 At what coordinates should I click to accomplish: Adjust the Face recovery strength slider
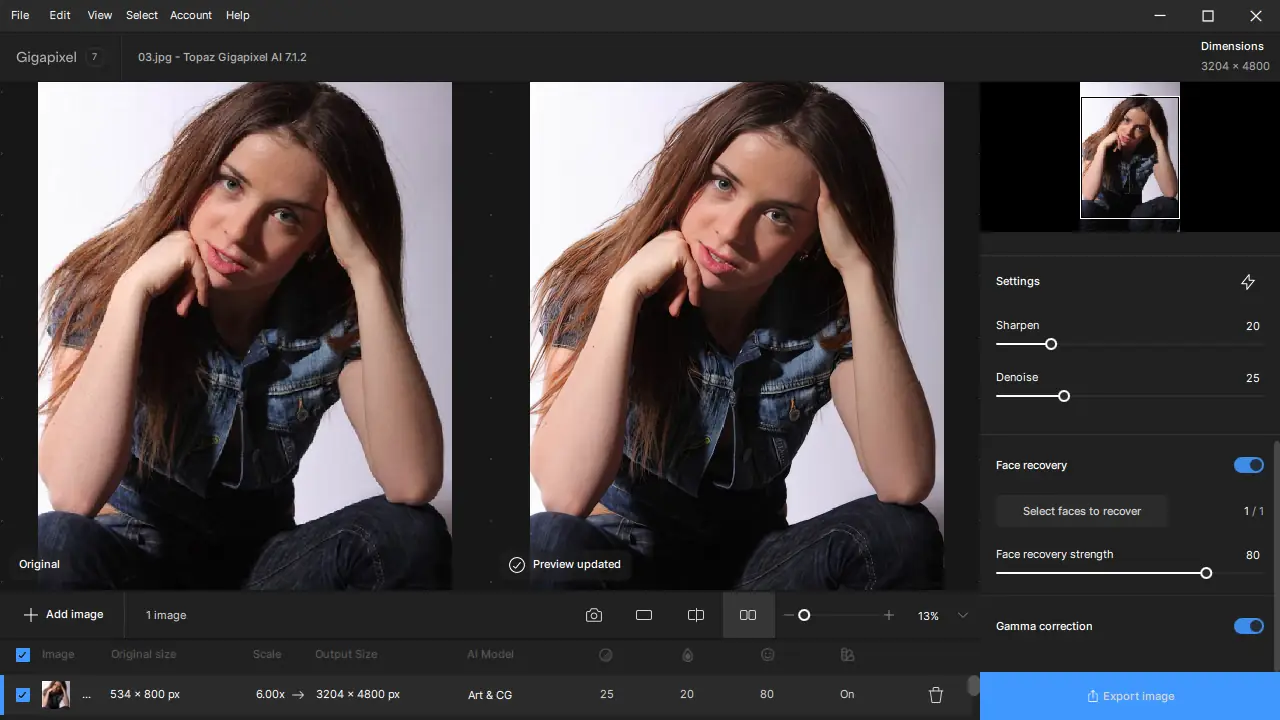coord(1206,573)
